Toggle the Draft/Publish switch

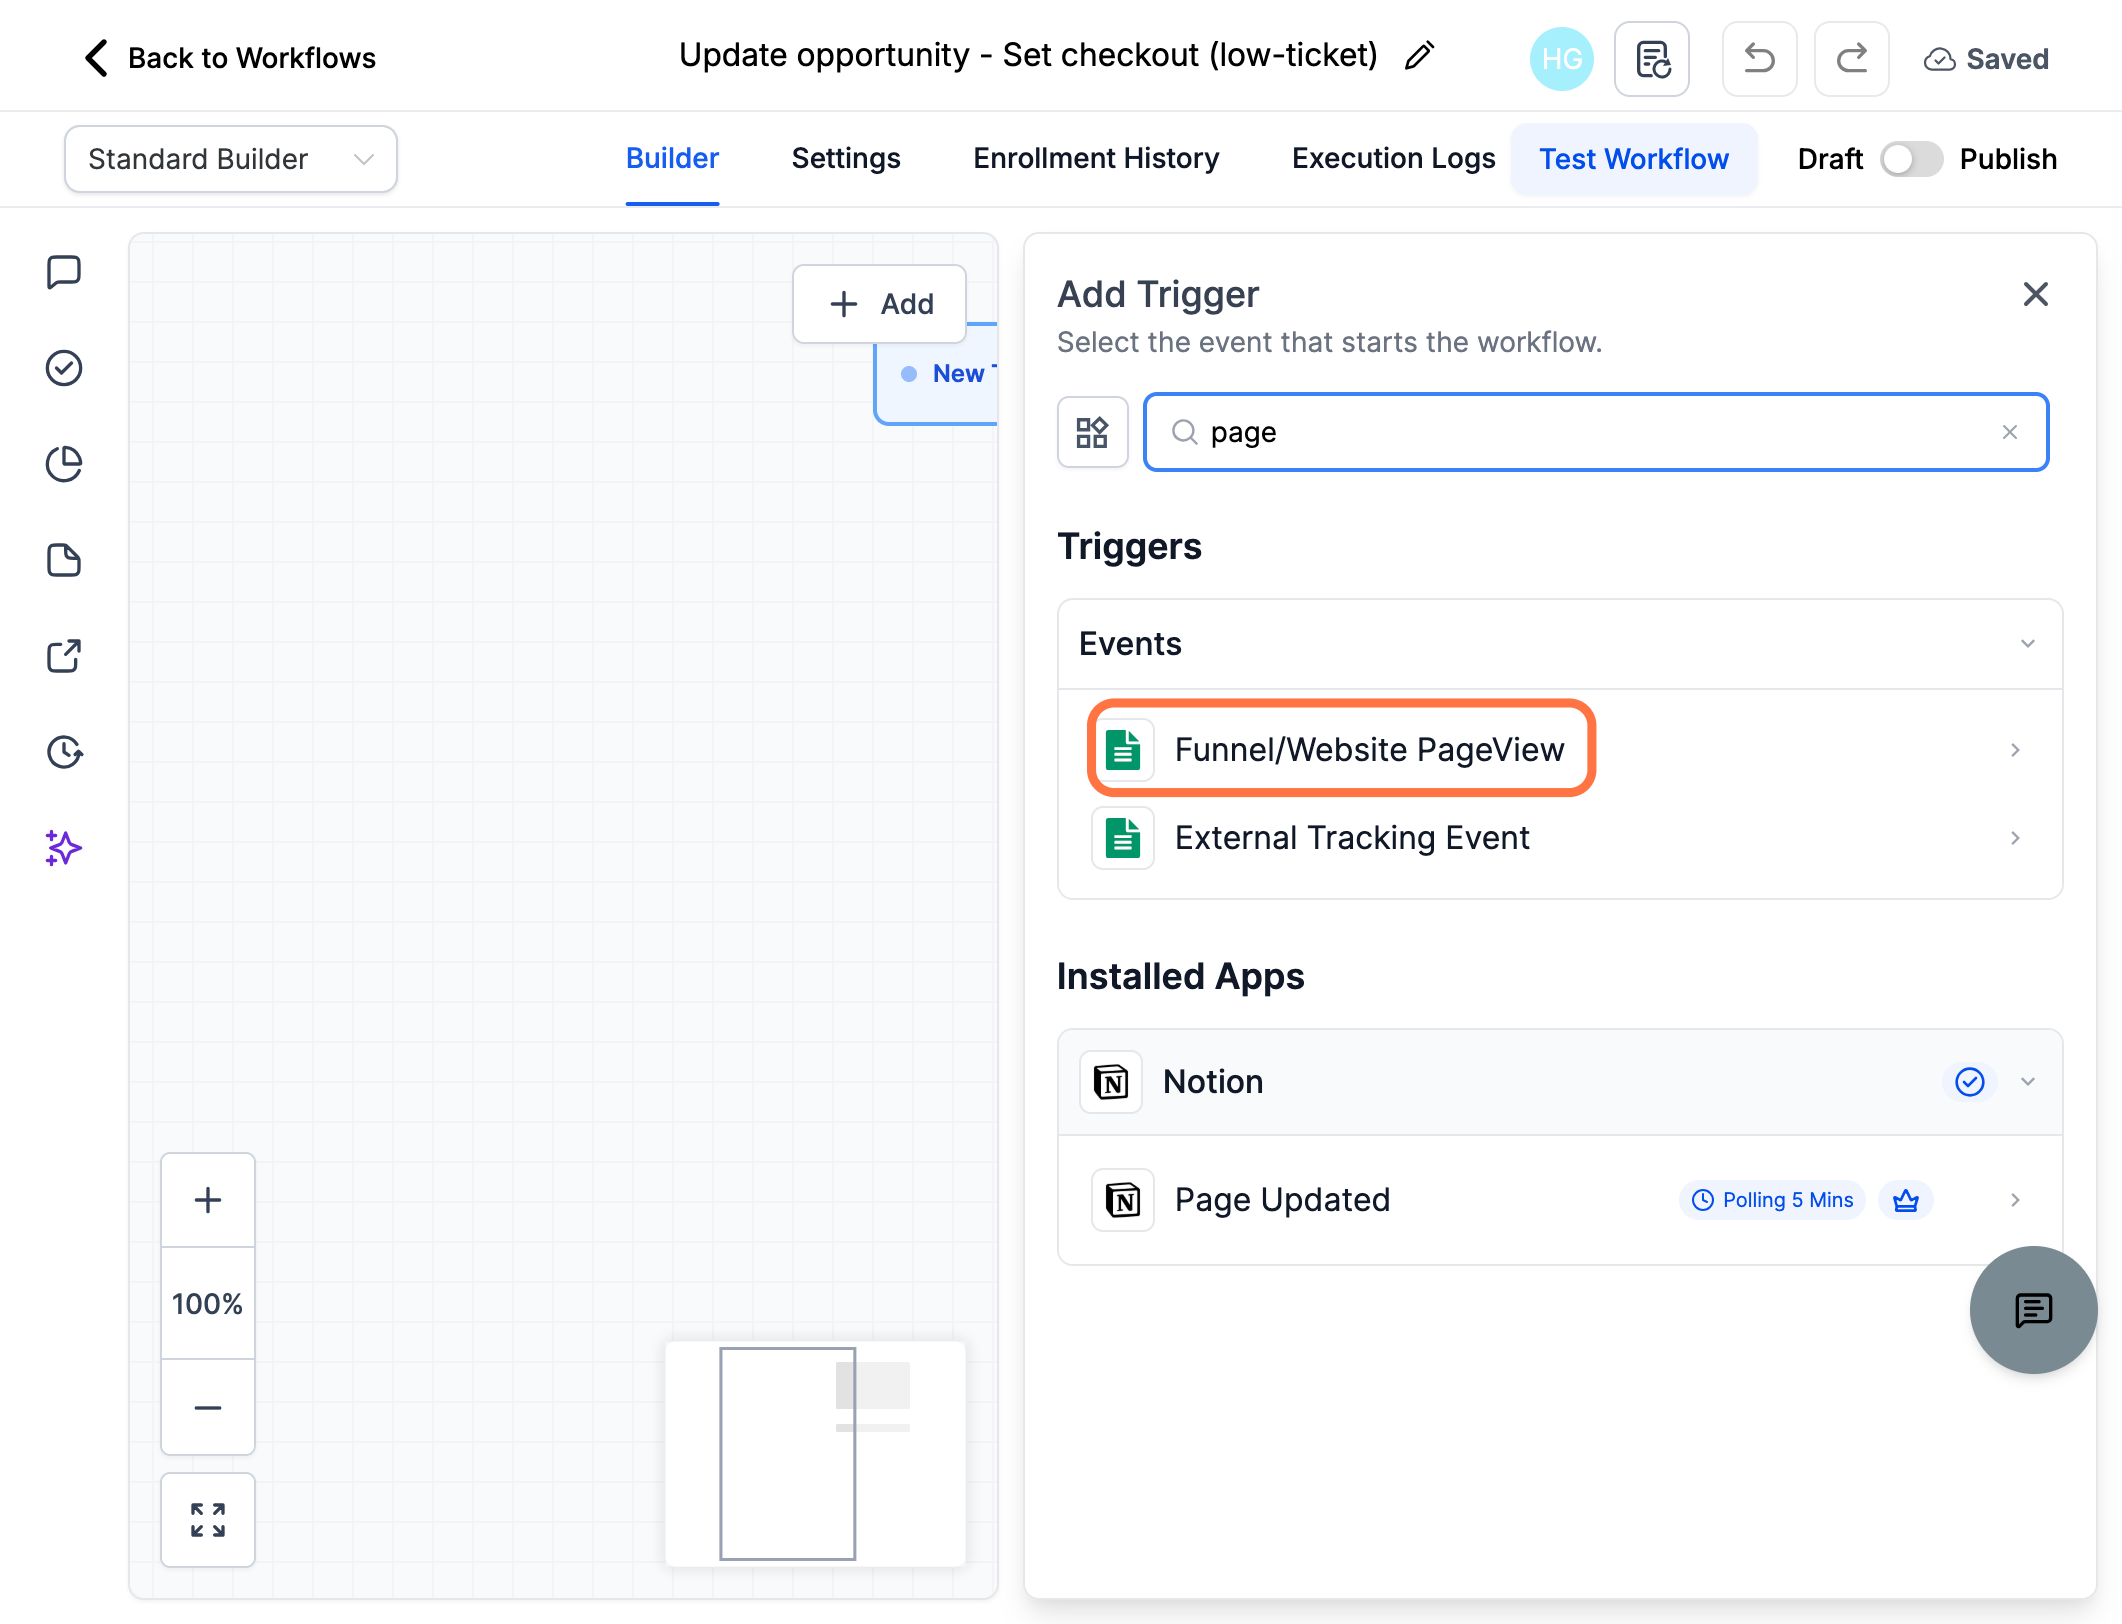tap(1911, 159)
